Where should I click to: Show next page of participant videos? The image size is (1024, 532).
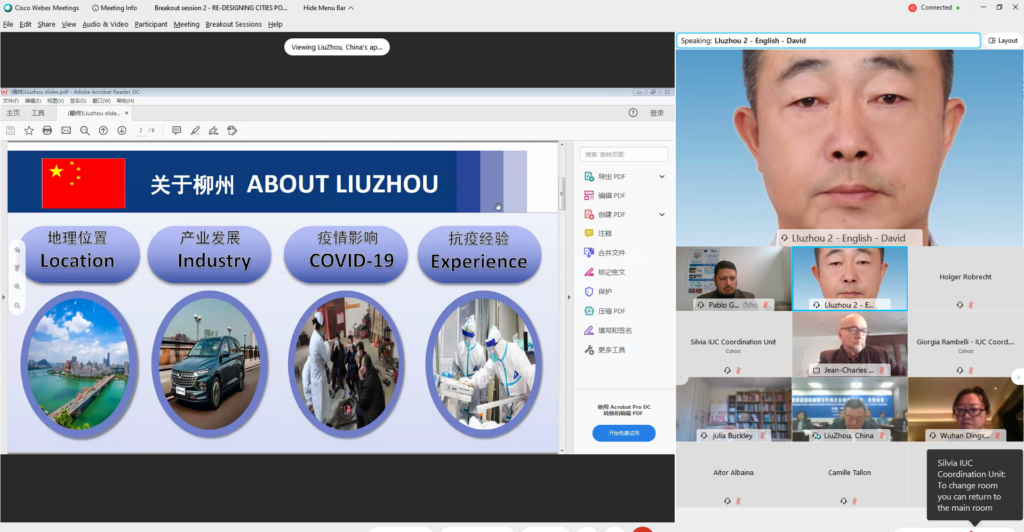coord(1017,377)
